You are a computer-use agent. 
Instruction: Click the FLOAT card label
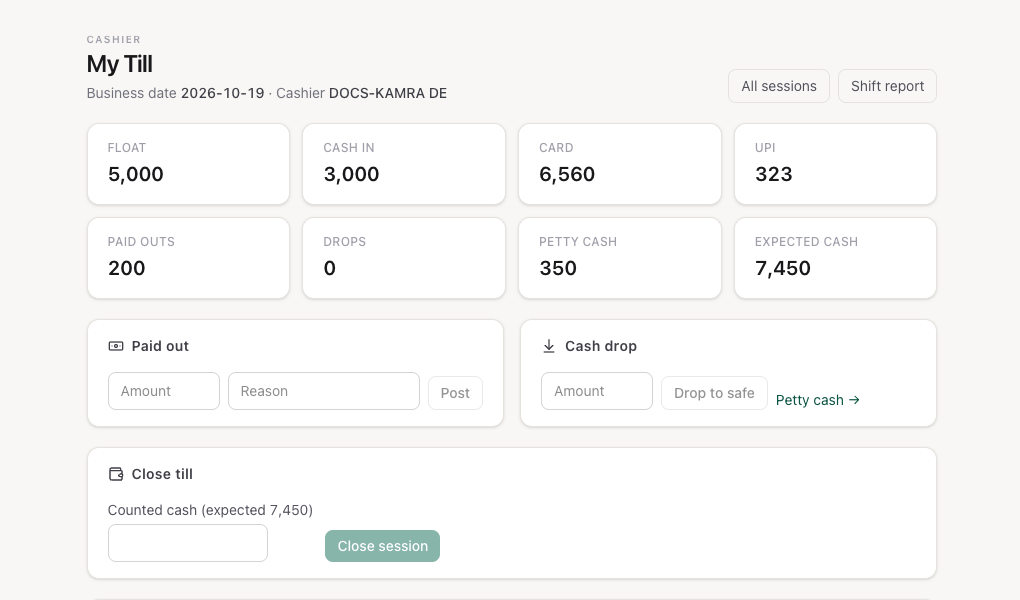[x=127, y=148]
